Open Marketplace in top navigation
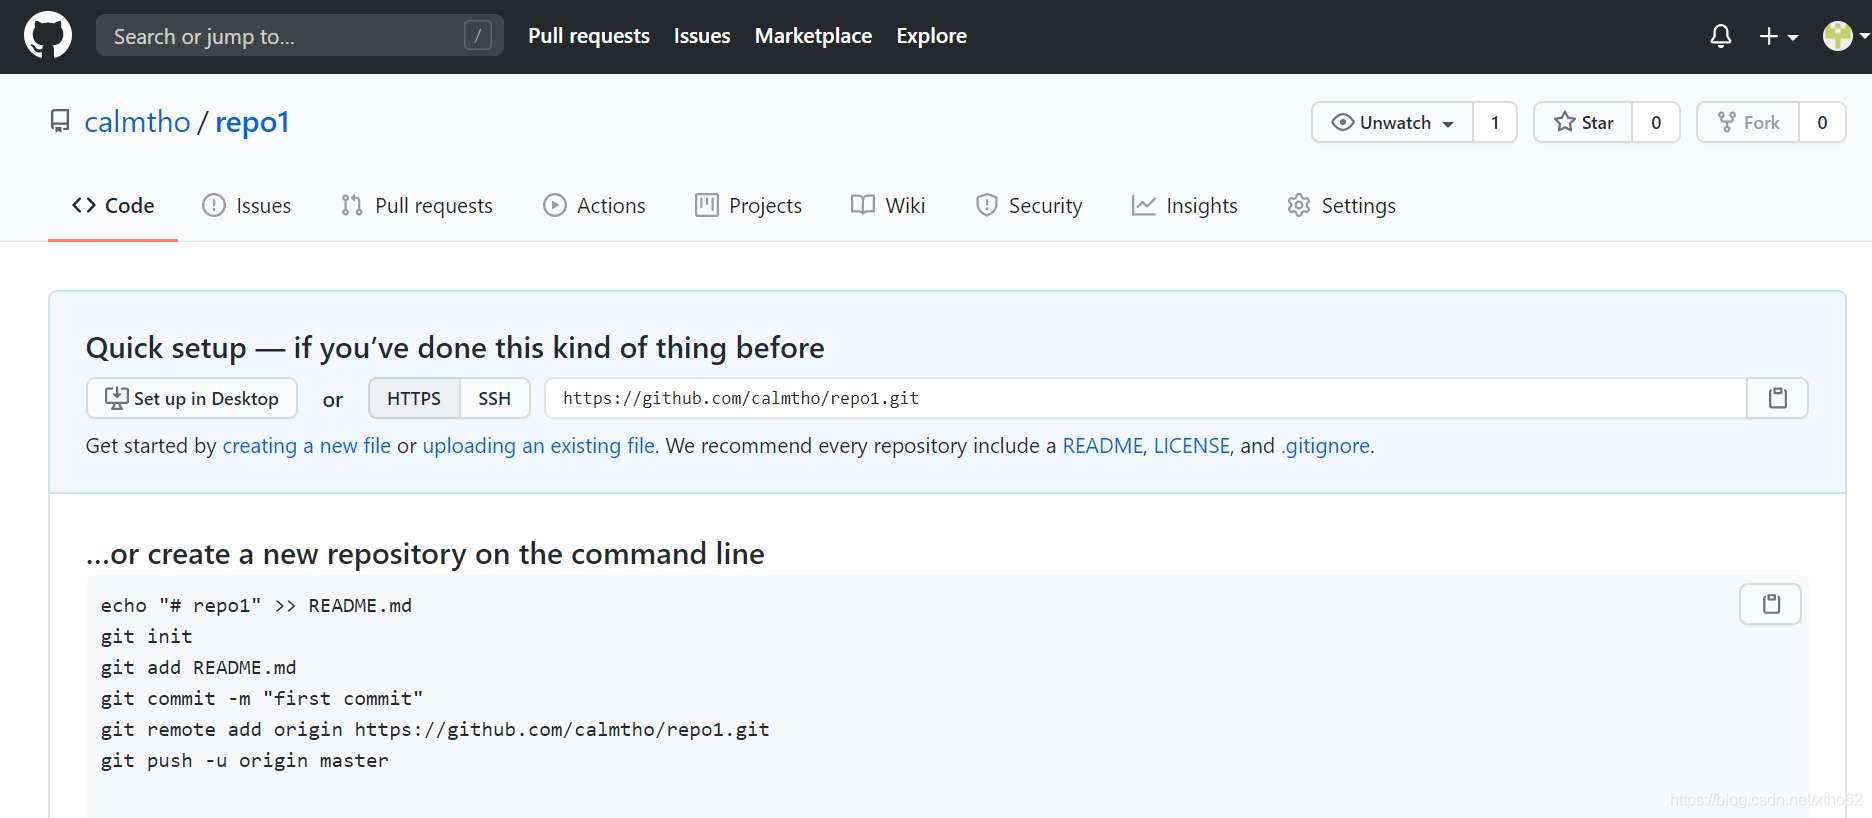The image size is (1872, 818). click(813, 36)
